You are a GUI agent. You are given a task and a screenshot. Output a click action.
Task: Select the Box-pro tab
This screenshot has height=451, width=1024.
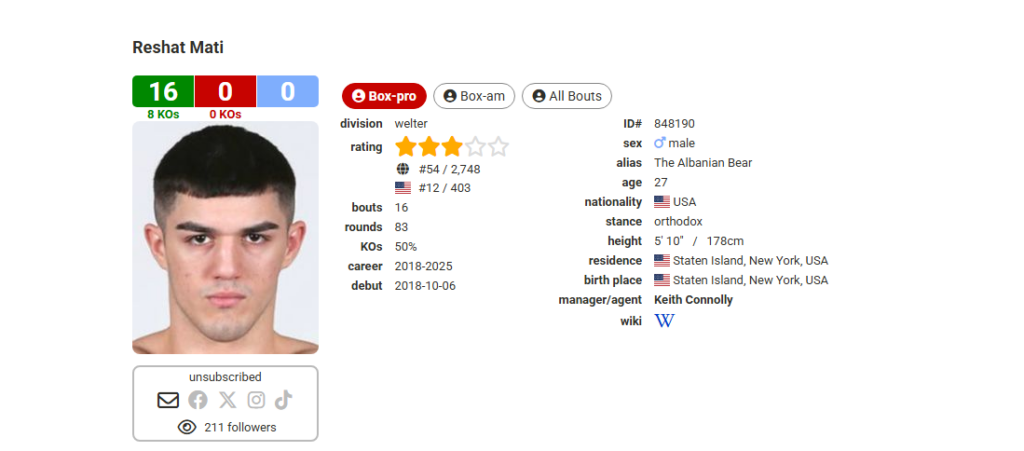click(x=384, y=96)
